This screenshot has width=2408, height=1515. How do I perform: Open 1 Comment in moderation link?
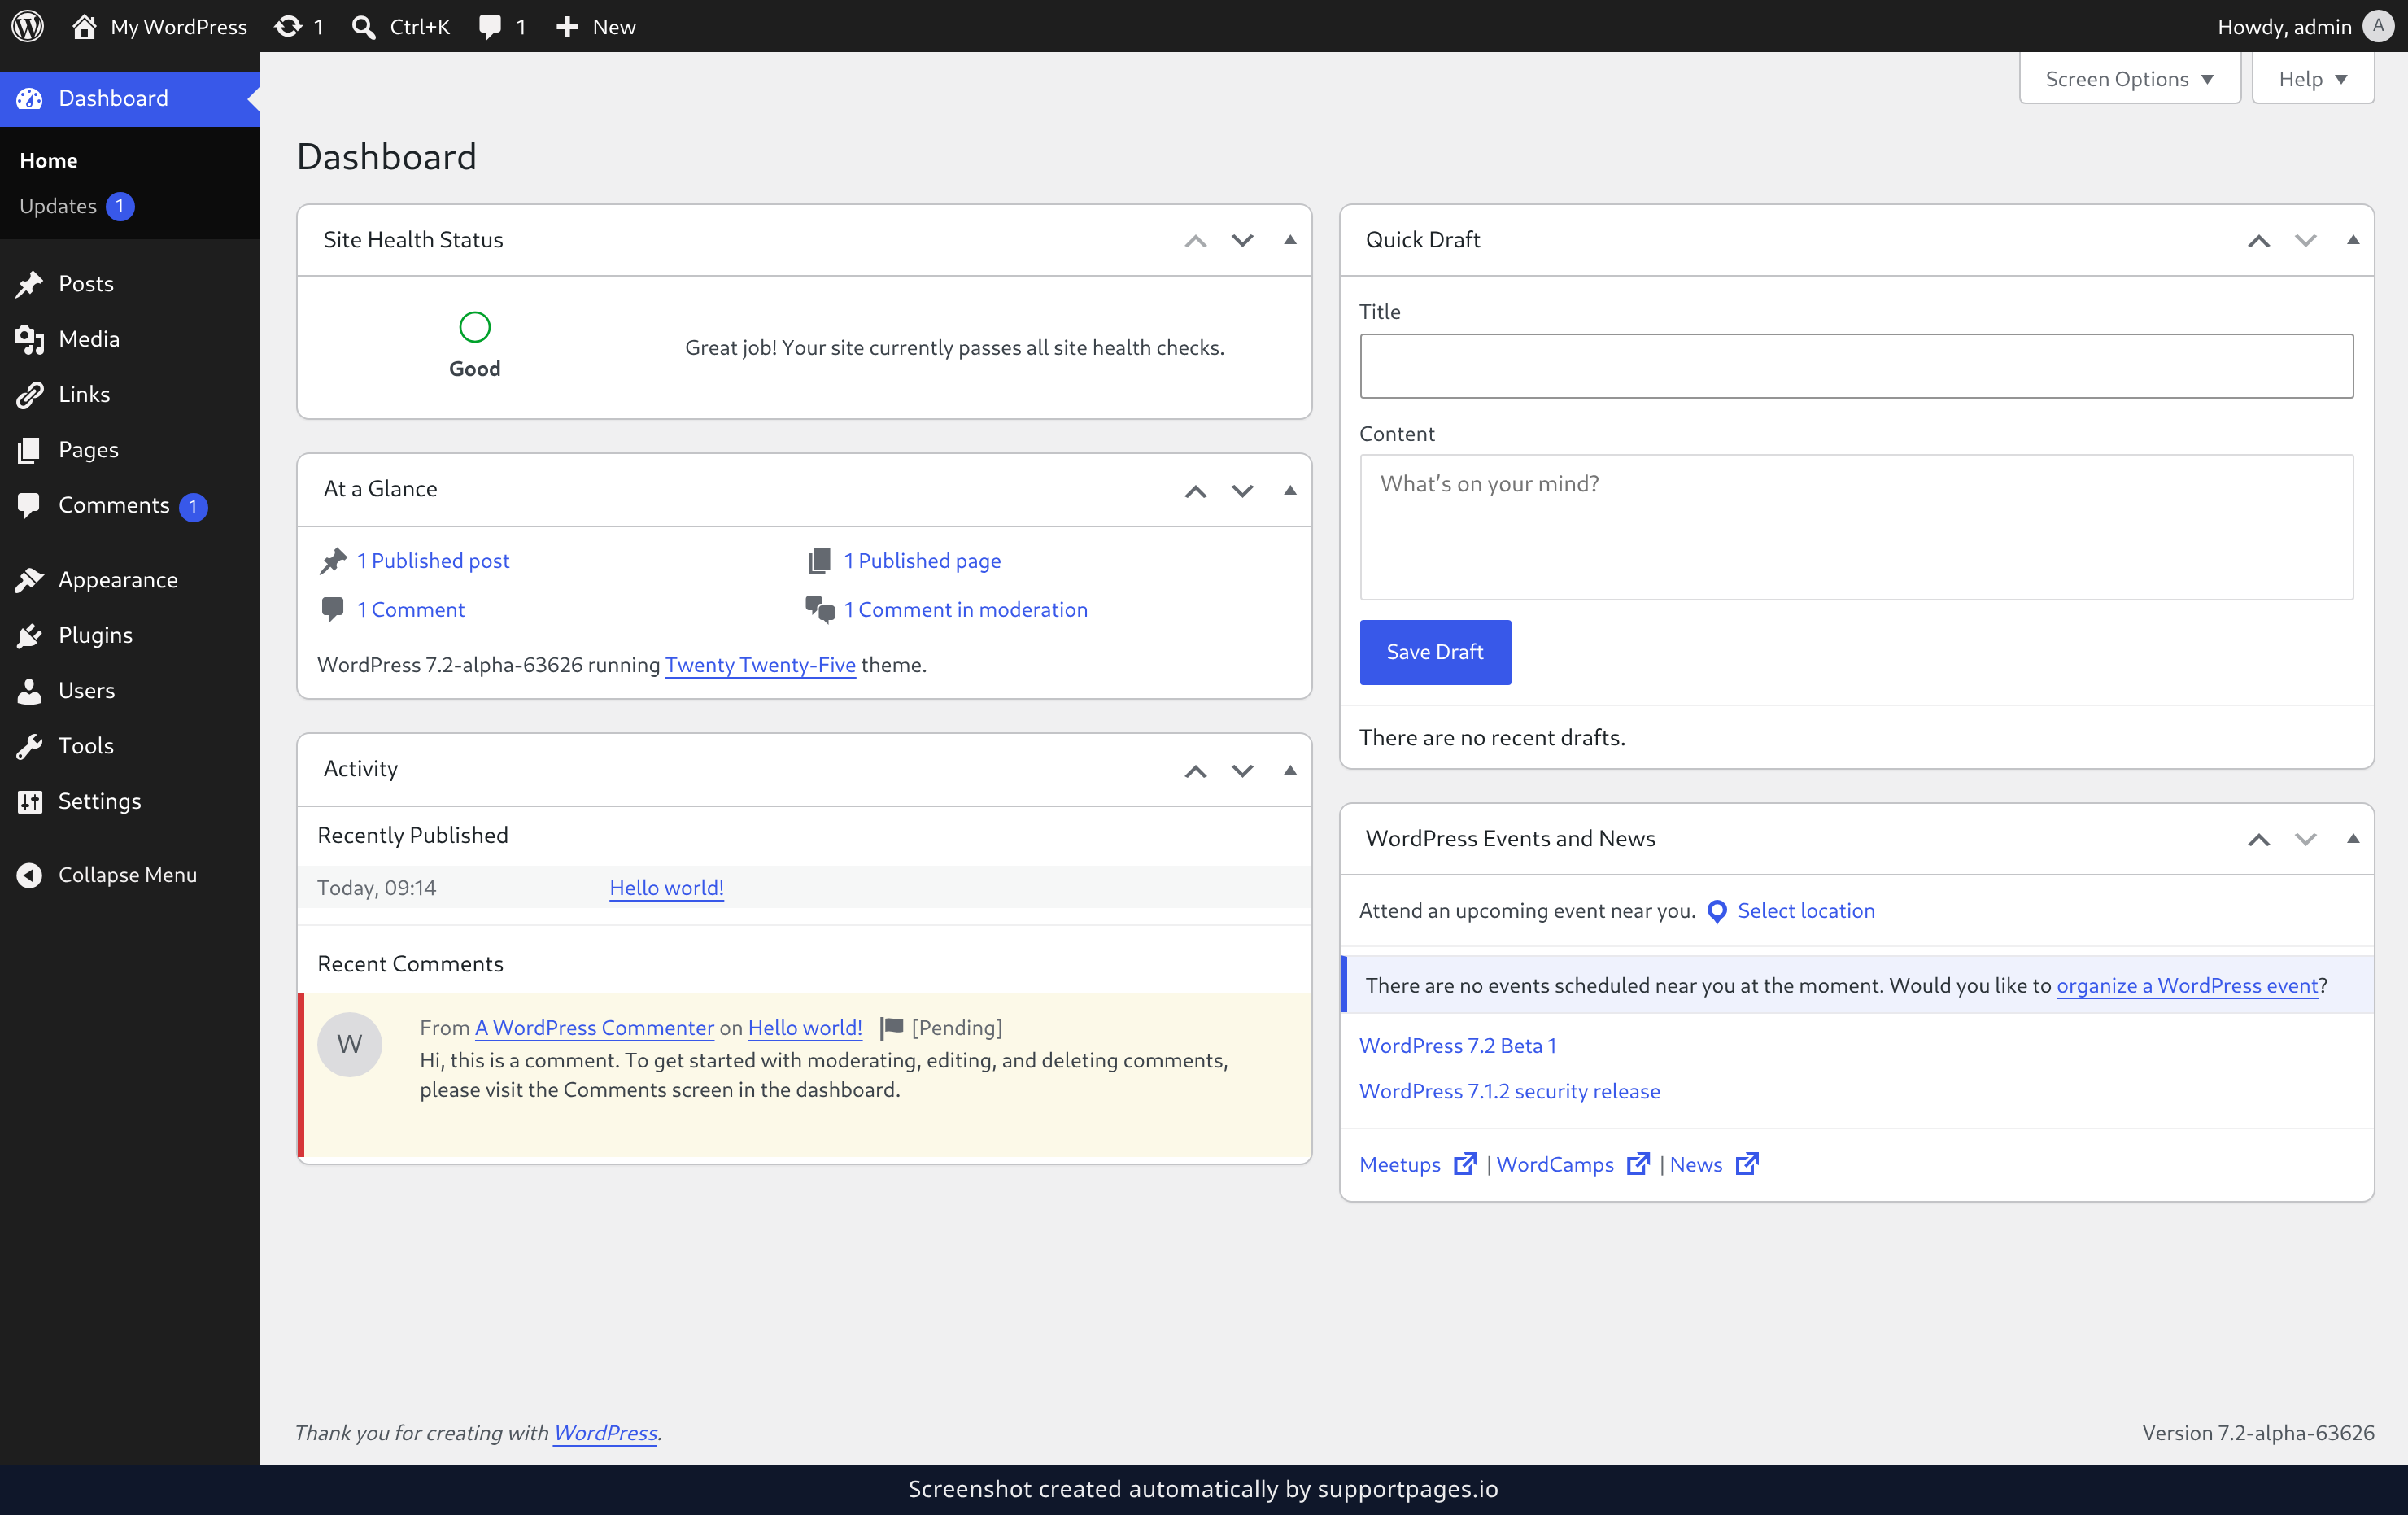click(x=965, y=610)
